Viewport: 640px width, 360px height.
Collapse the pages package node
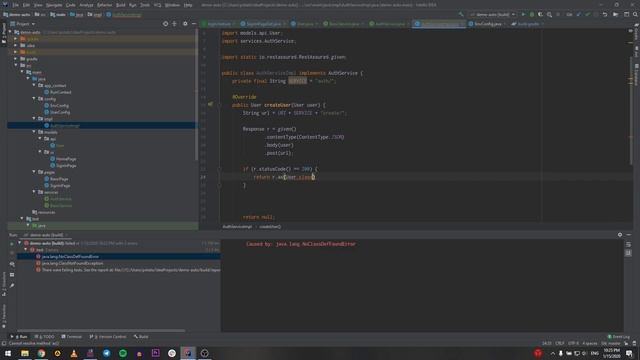point(34,172)
